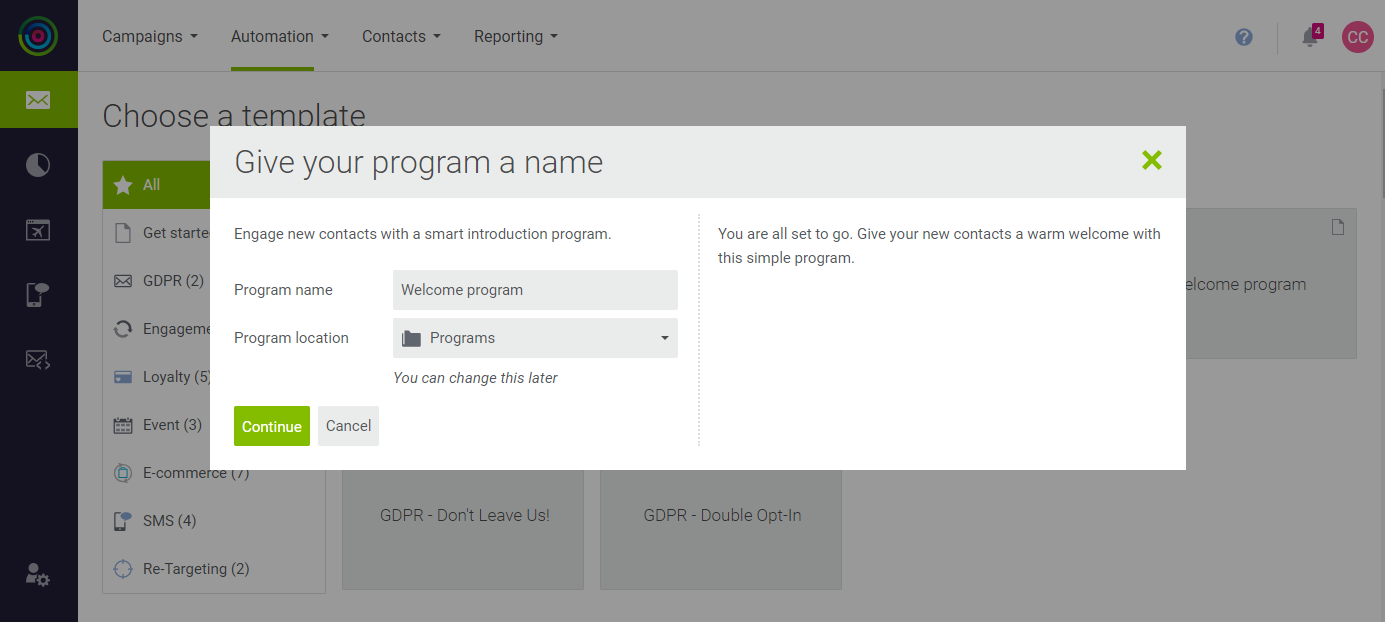This screenshot has height=622, width=1385.
Task: Click the star icon beside All
Action: 123,185
